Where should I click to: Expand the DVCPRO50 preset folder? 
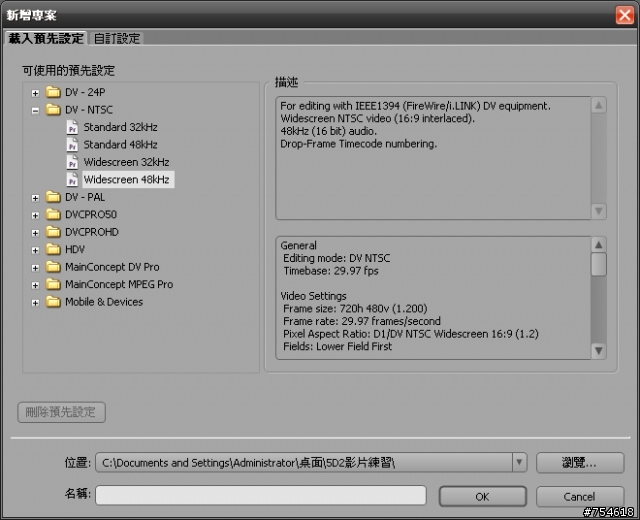coord(36,216)
